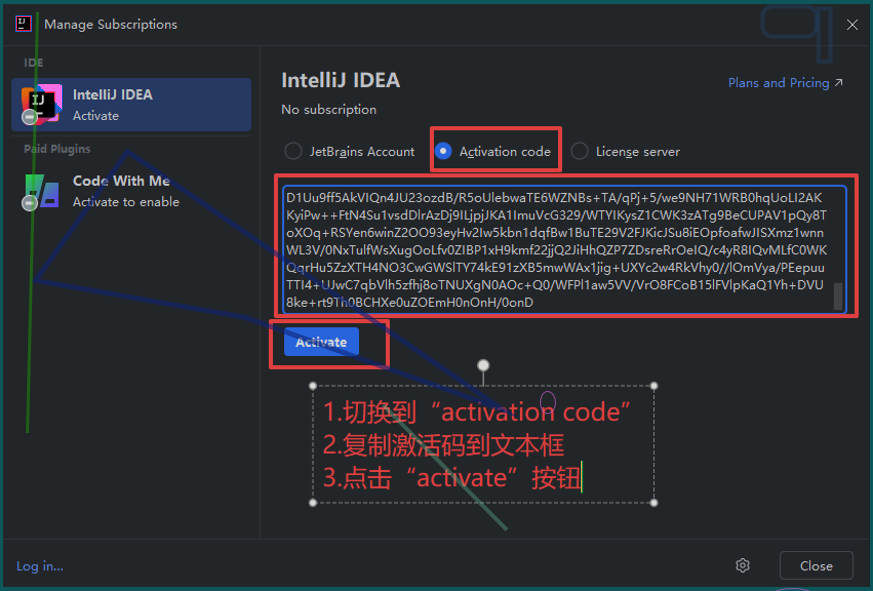Image resolution: width=873 pixels, height=591 pixels.
Task: Click the activation code scrollbar thumb
Action: (837, 296)
